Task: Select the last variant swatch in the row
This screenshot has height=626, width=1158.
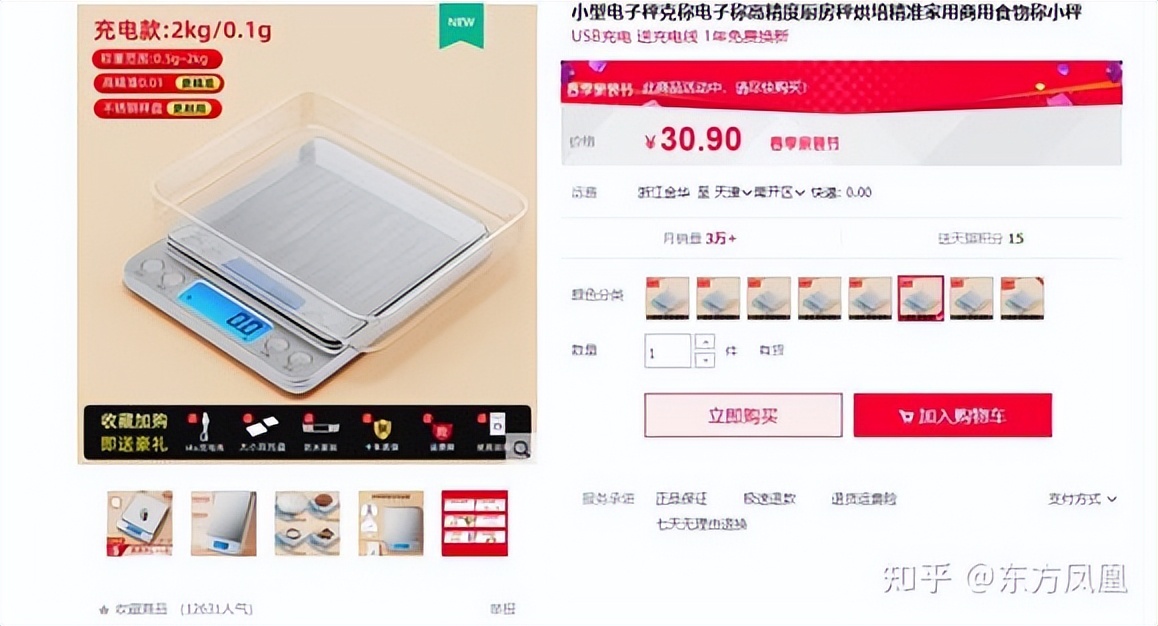Action: [x=1022, y=298]
